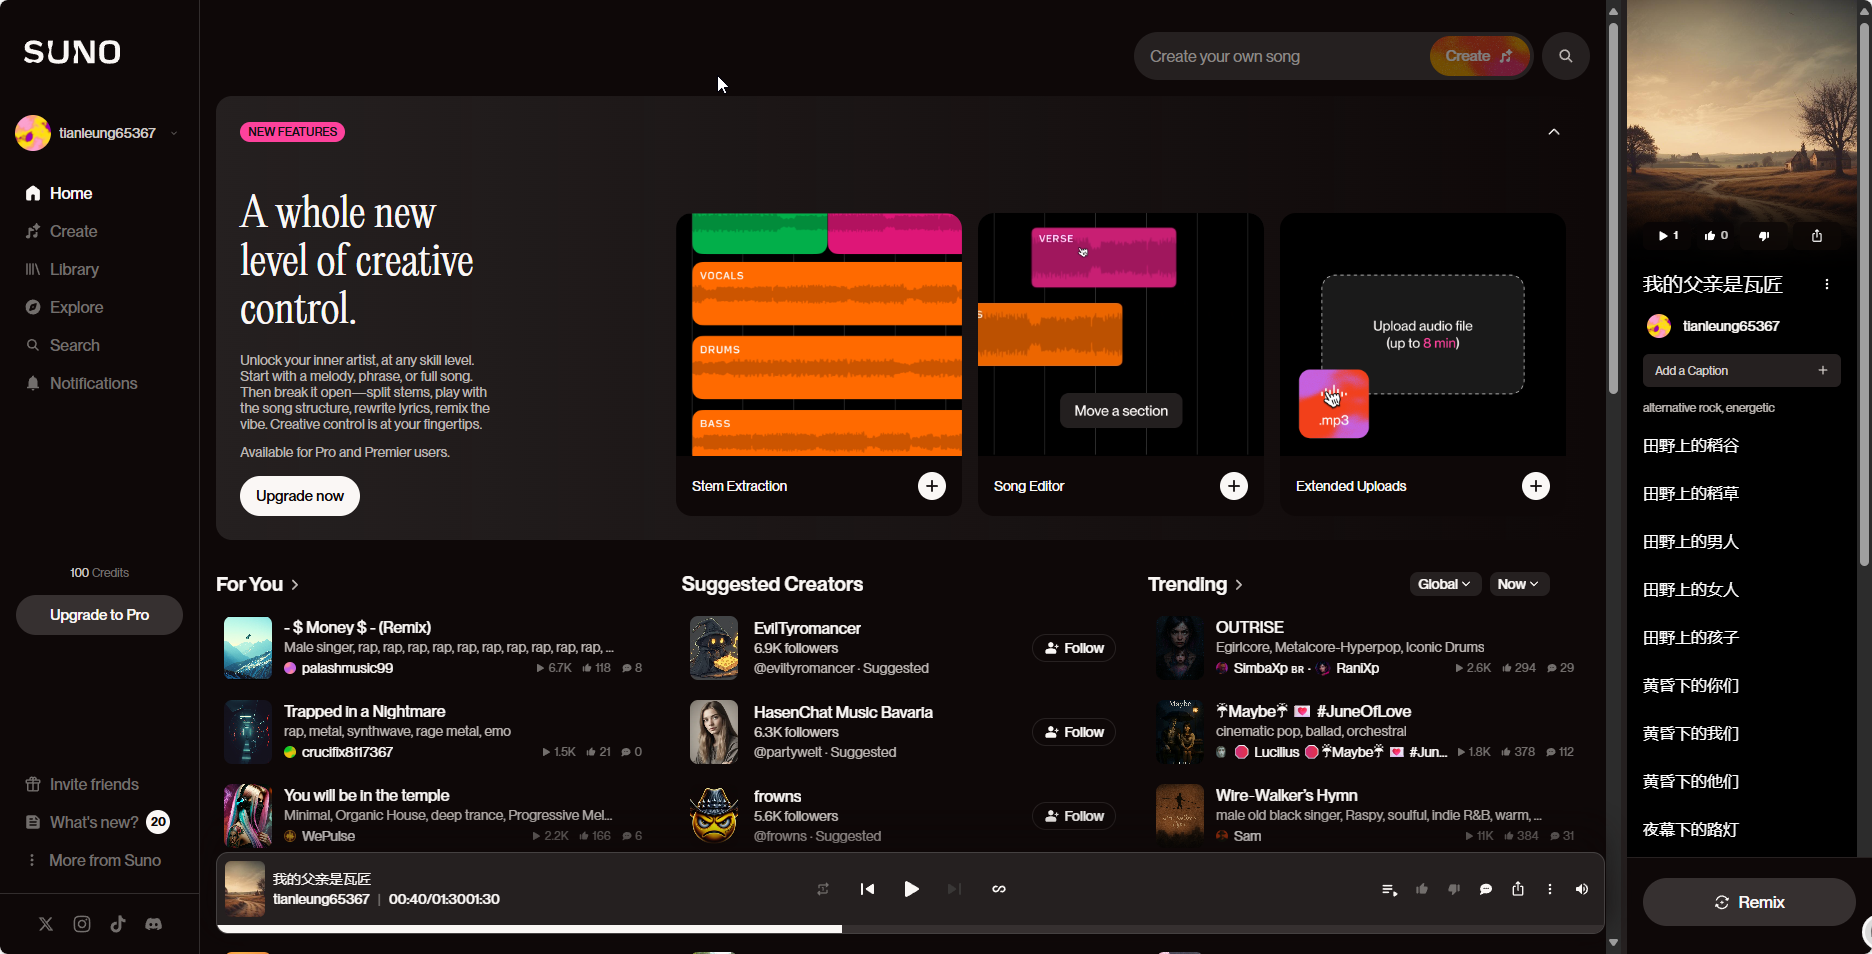Click the Suno logo
The width and height of the screenshot is (1872, 954).
[72, 52]
